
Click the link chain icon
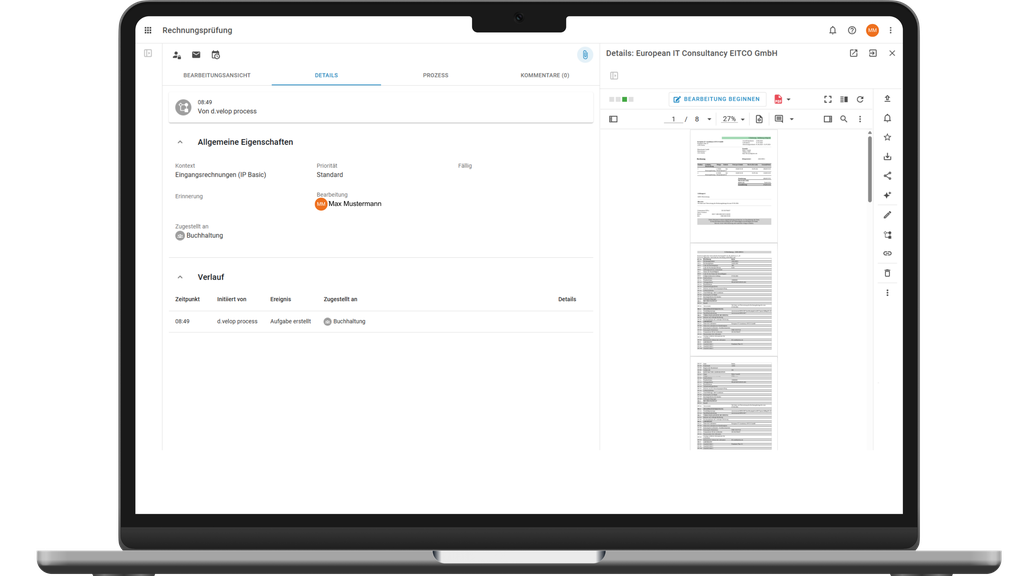tap(887, 253)
